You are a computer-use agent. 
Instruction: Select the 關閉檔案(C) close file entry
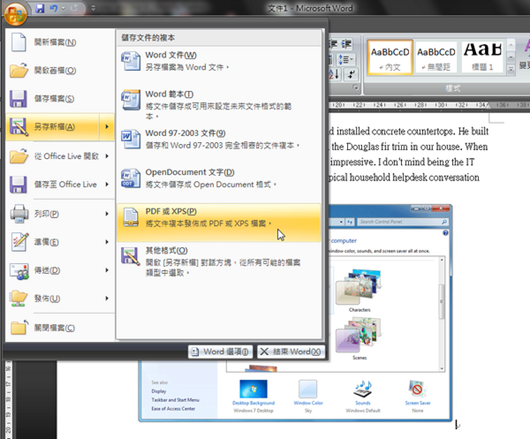60,327
